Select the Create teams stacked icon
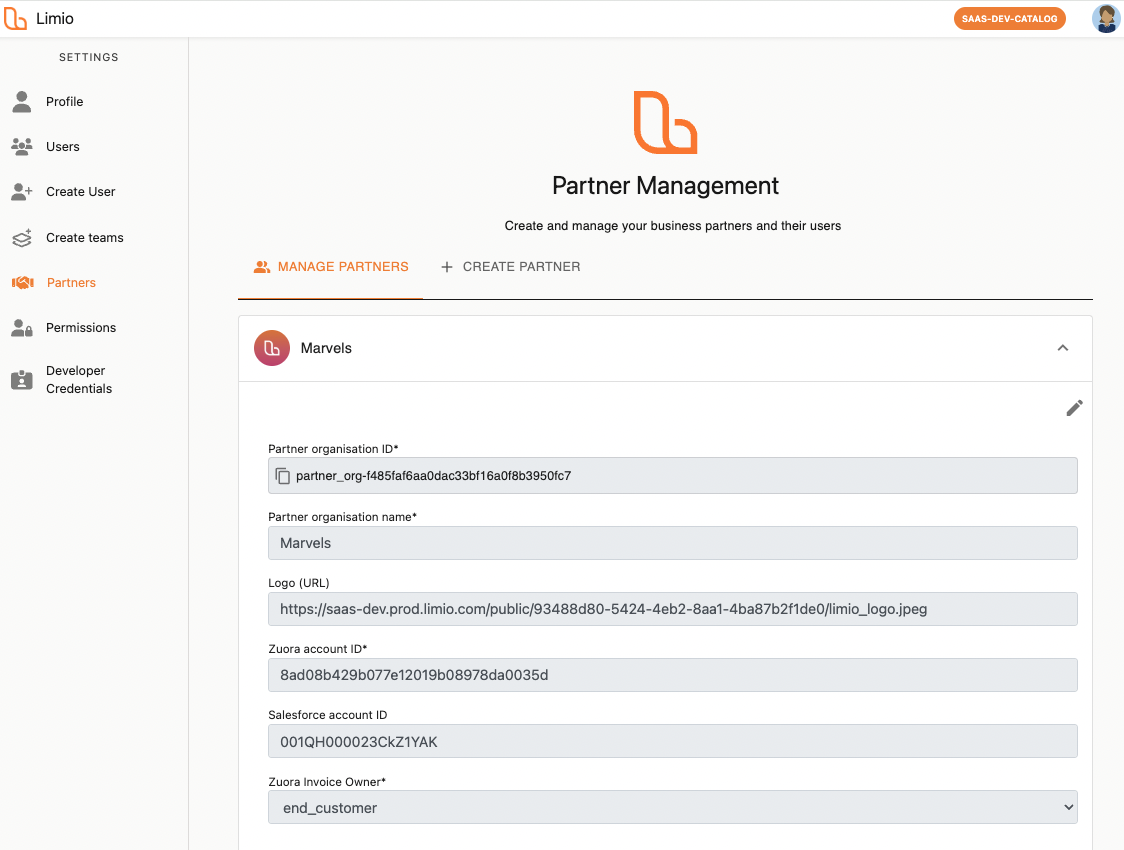The height and width of the screenshot is (850, 1124). click(x=22, y=237)
